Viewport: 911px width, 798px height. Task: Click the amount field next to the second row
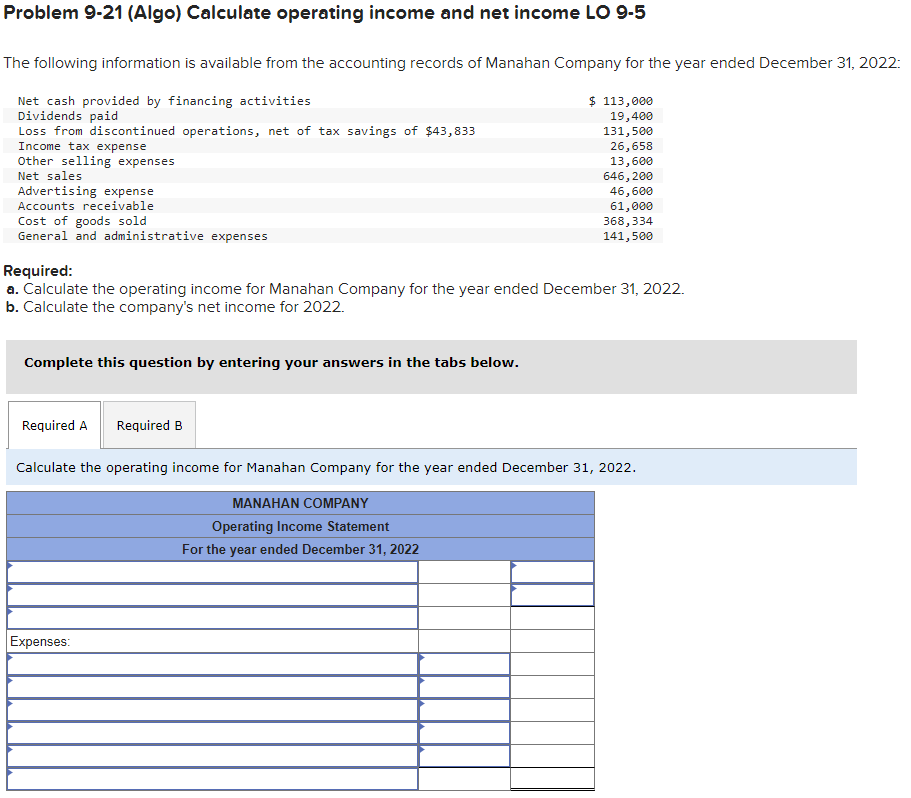coord(463,594)
